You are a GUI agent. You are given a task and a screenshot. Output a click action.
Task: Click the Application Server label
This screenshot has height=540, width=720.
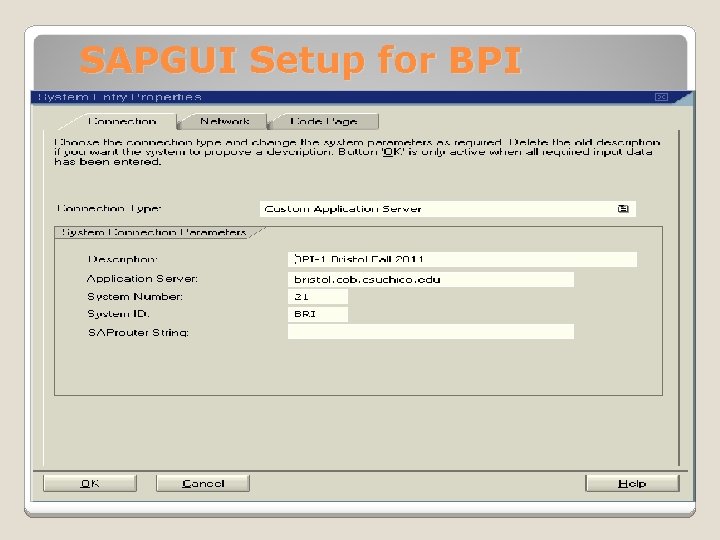pyautogui.click(x=142, y=279)
